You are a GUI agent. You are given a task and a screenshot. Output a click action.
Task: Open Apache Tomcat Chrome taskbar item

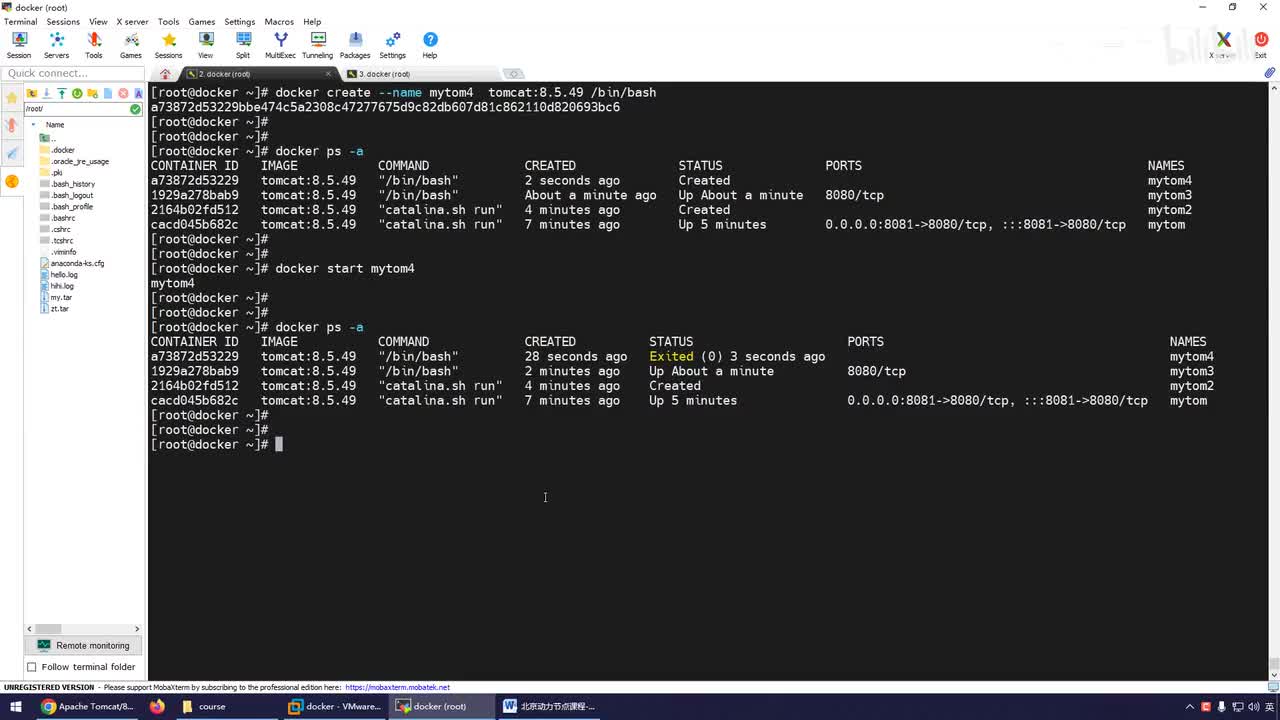point(87,706)
